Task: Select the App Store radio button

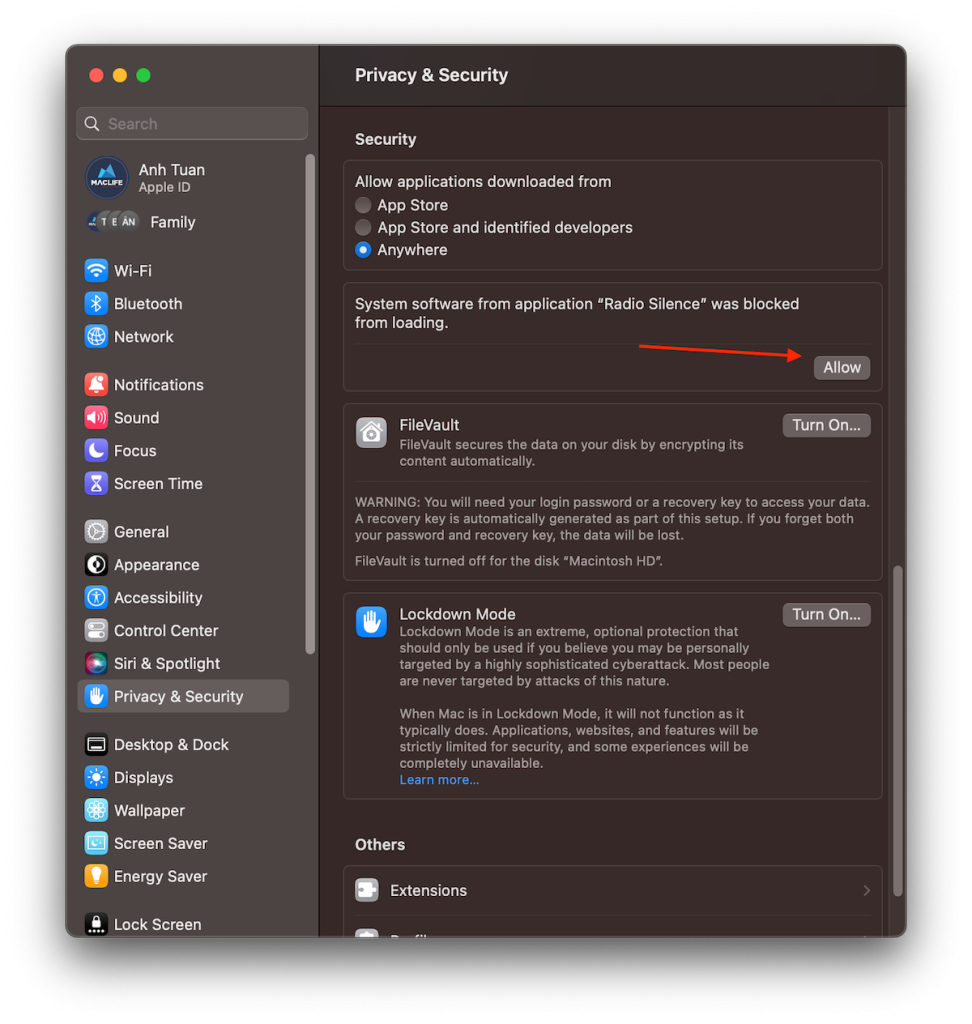Action: click(362, 205)
